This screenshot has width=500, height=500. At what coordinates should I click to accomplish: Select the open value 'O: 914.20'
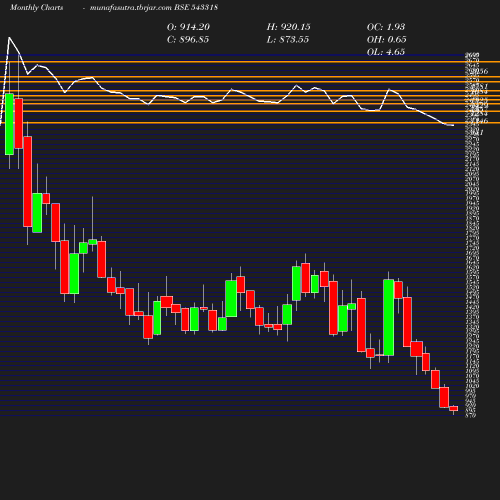click(188, 27)
